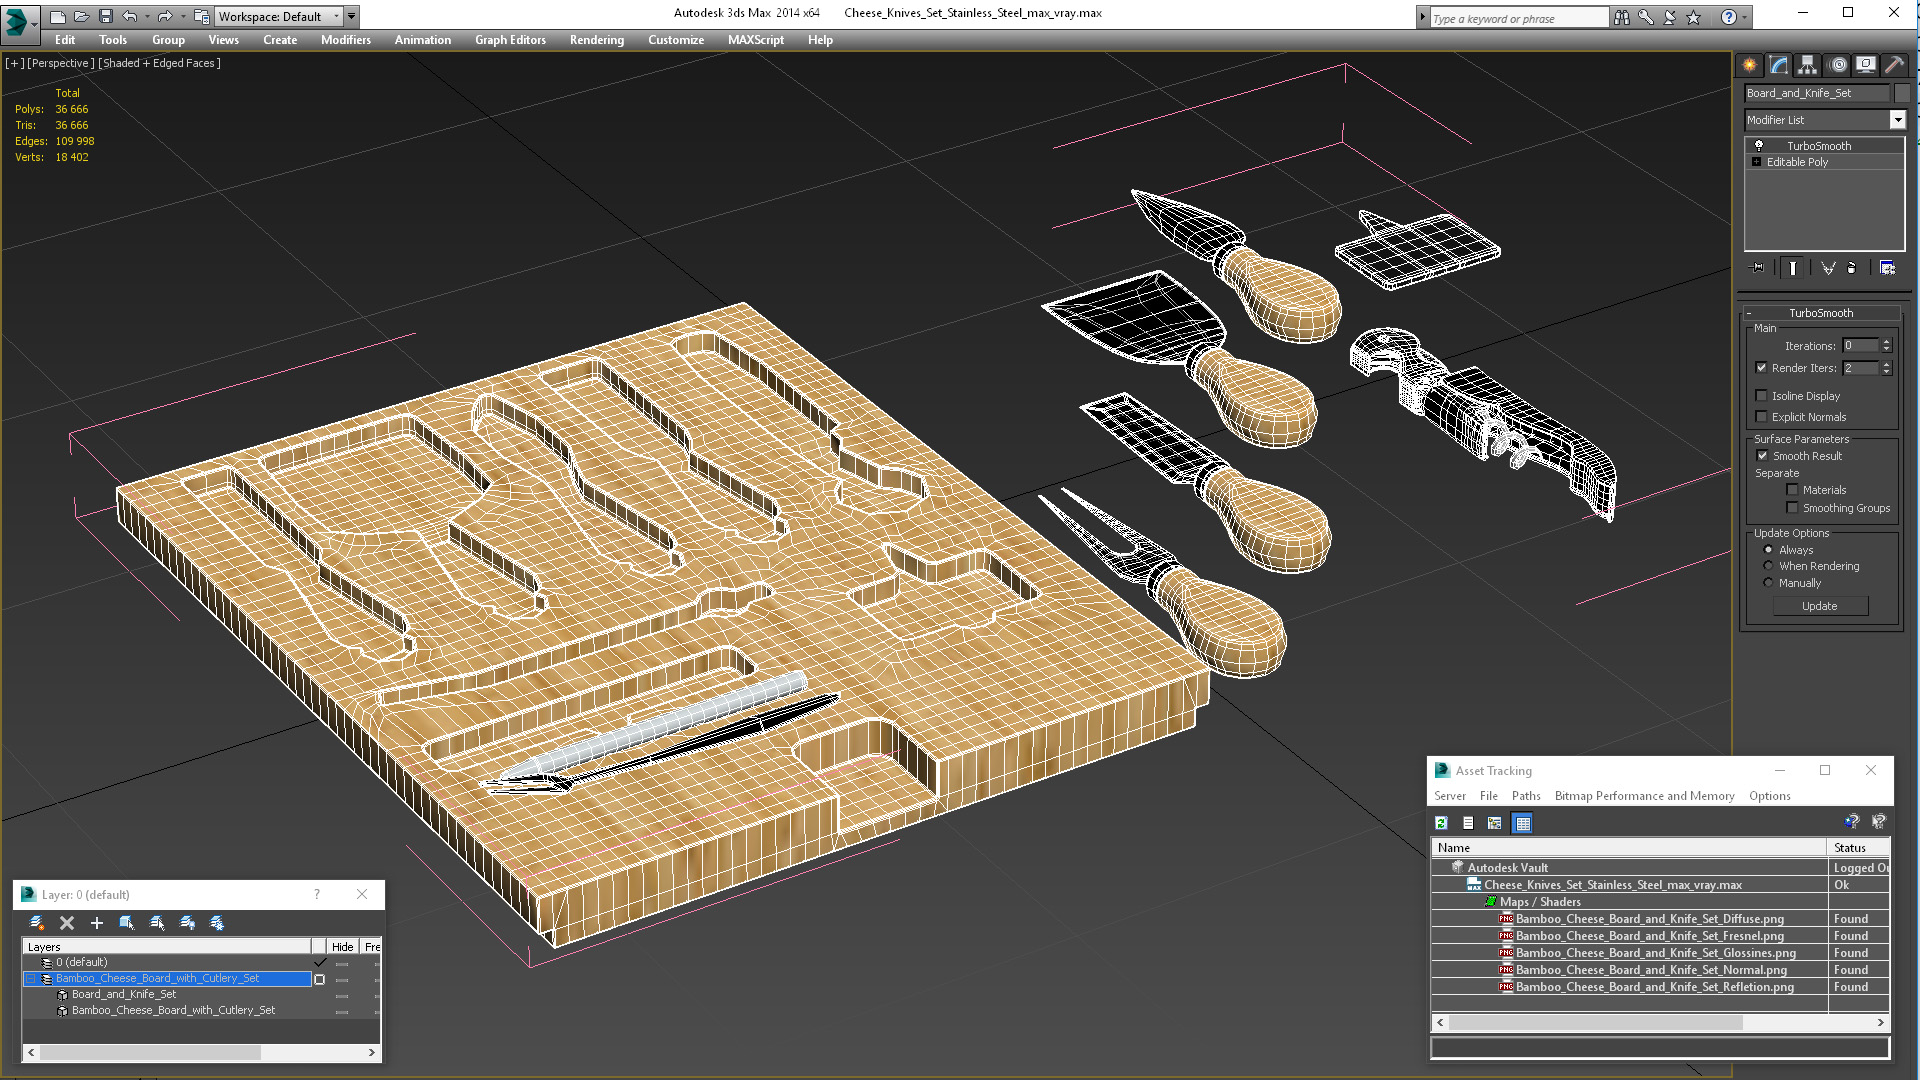Select Manually update radio button
This screenshot has width=1920, height=1080.
click(x=1768, y=582)
